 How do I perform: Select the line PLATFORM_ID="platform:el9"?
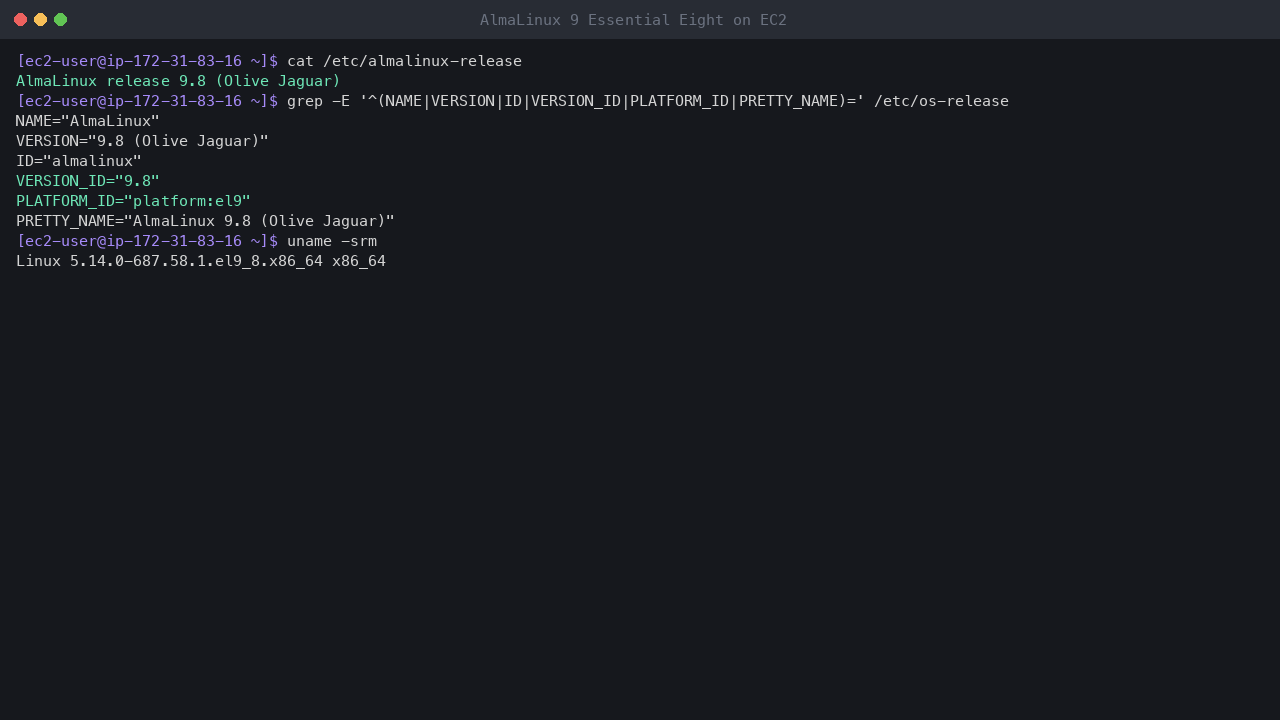[x=133, y=201]
